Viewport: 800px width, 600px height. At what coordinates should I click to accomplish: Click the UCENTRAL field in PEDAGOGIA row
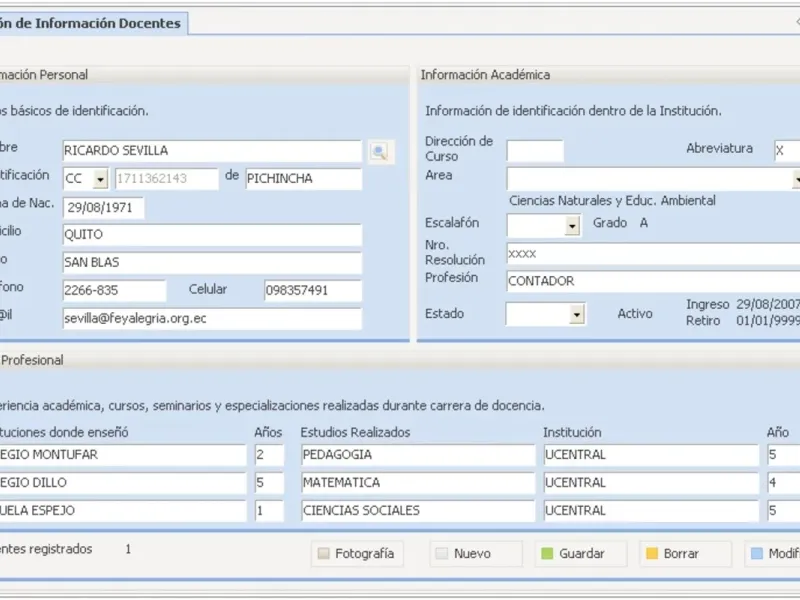652,455
